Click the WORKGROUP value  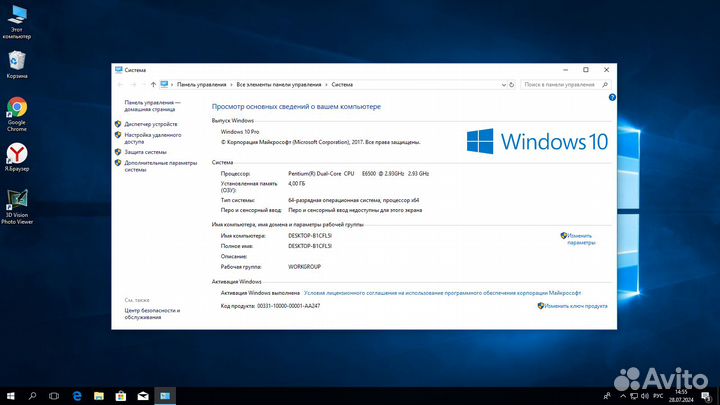coord(304,266)
